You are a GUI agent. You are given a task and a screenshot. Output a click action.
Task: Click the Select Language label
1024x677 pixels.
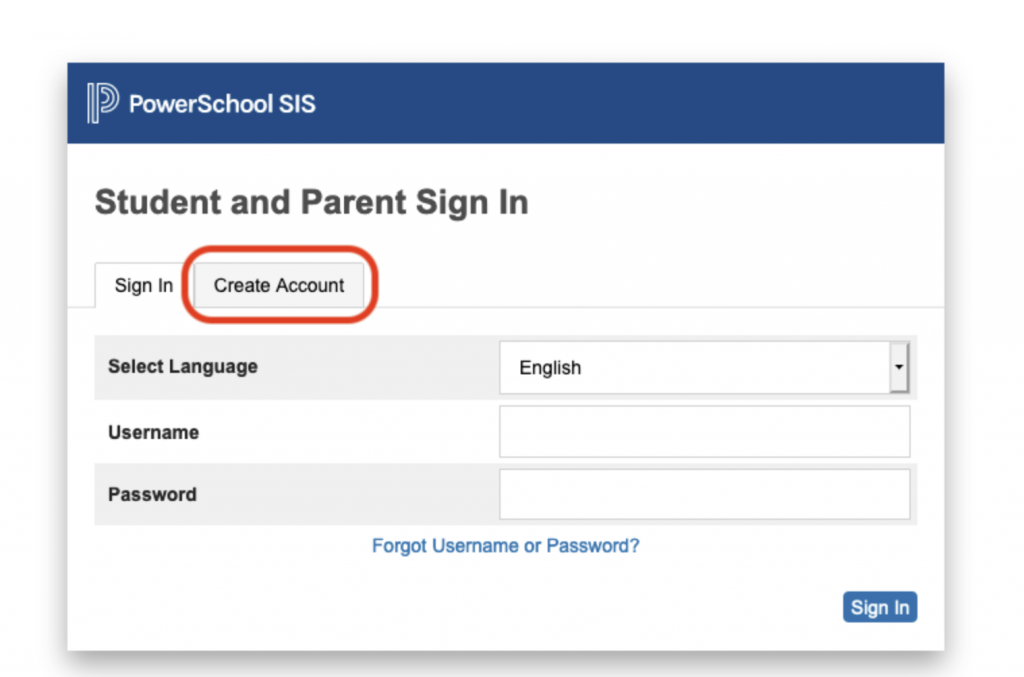pyautogui.click(x=183, y=367)
